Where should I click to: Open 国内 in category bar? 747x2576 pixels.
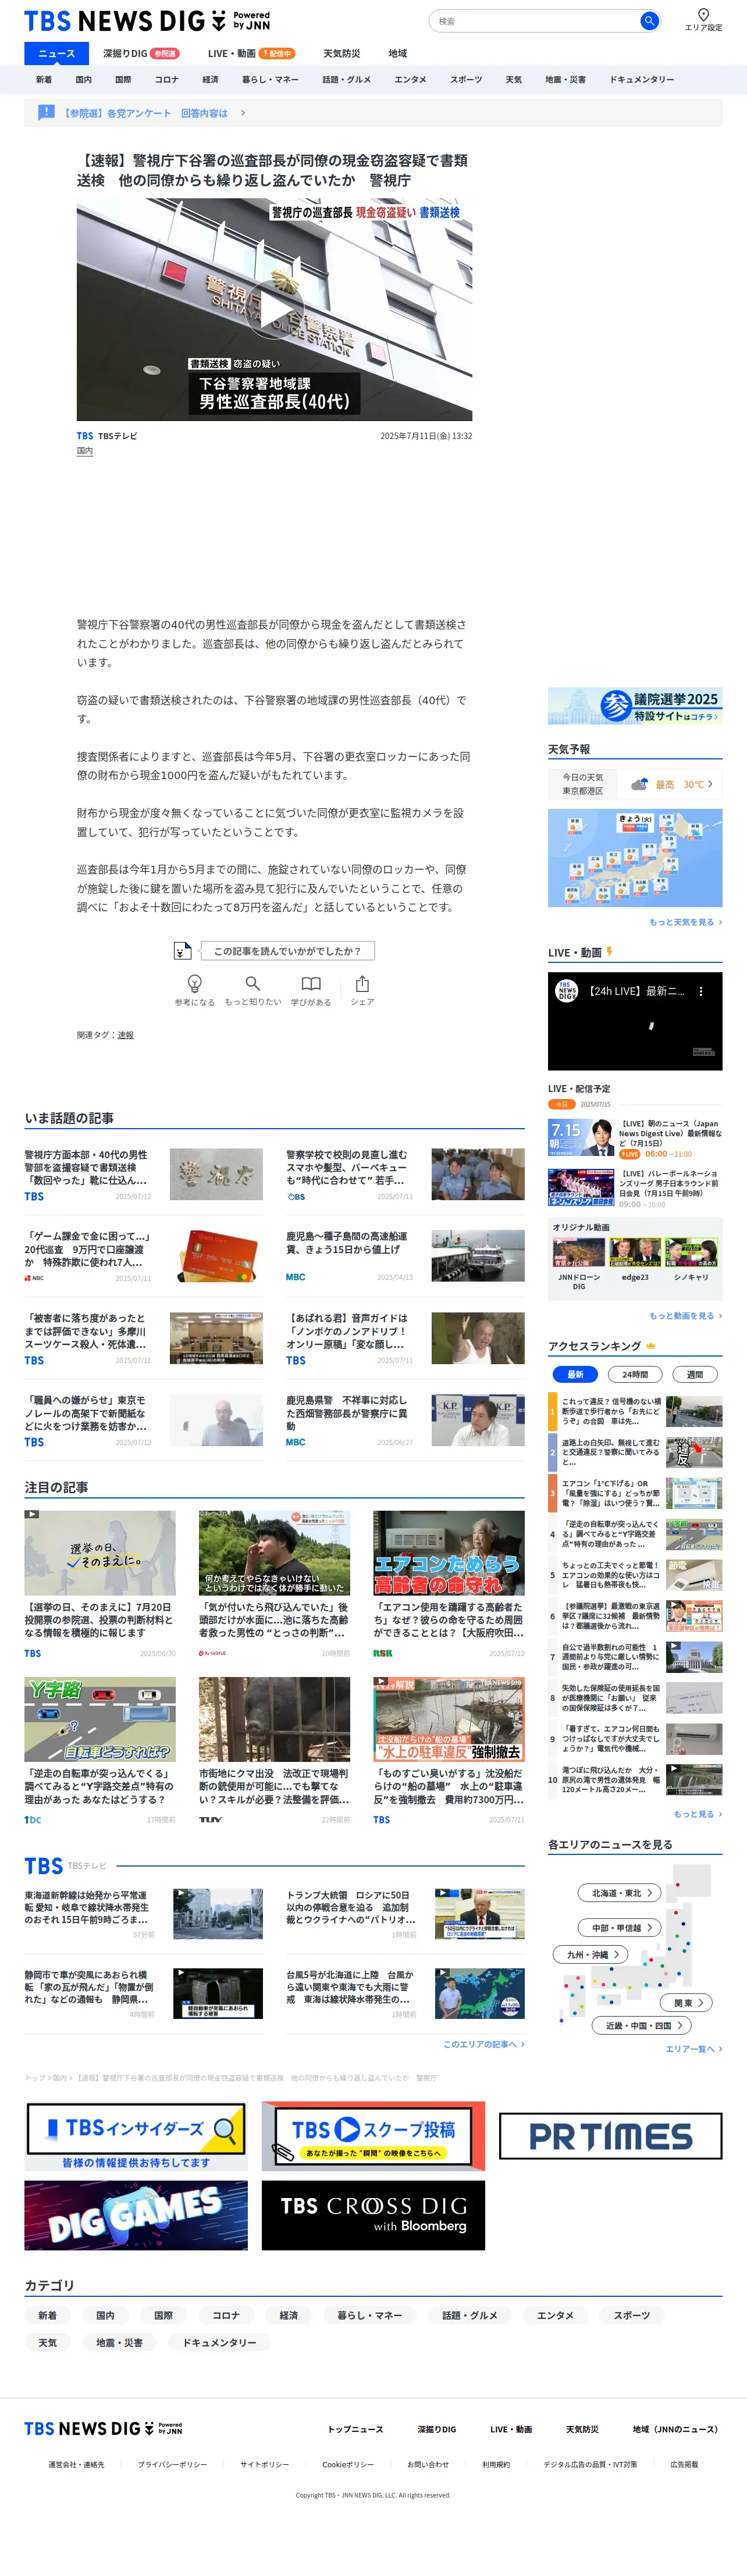pyautogui.click(x=84, y=80)
